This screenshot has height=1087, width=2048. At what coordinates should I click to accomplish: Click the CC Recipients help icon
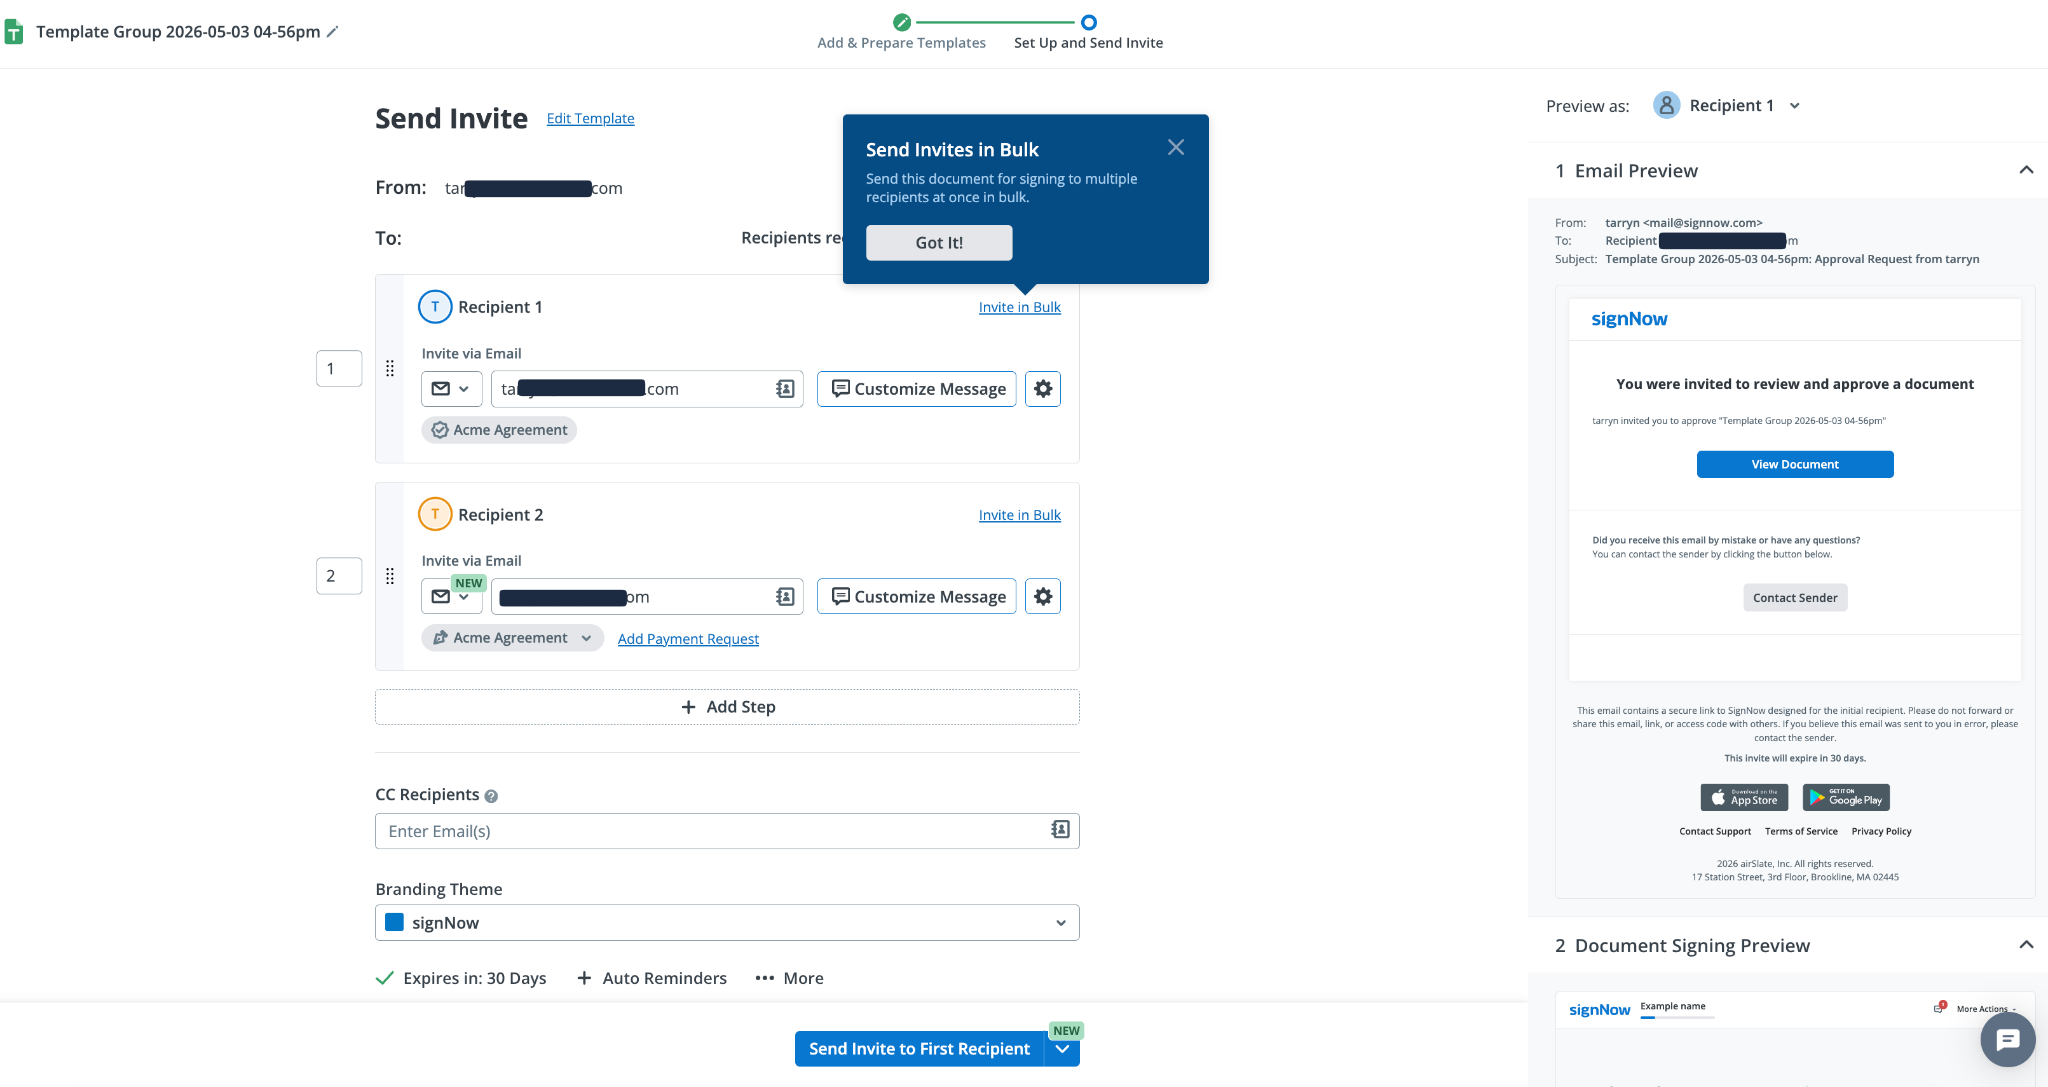coord(491,796)
